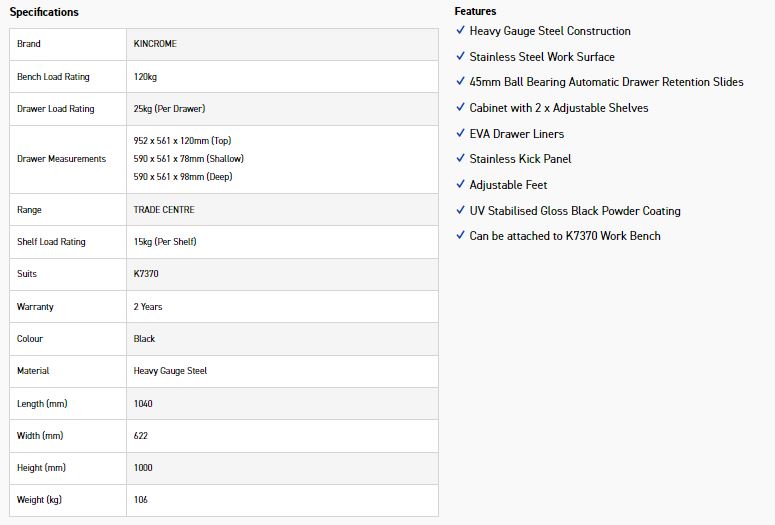Click the checkmark next to Stainless Kick Panel

(x=460, y=158)
